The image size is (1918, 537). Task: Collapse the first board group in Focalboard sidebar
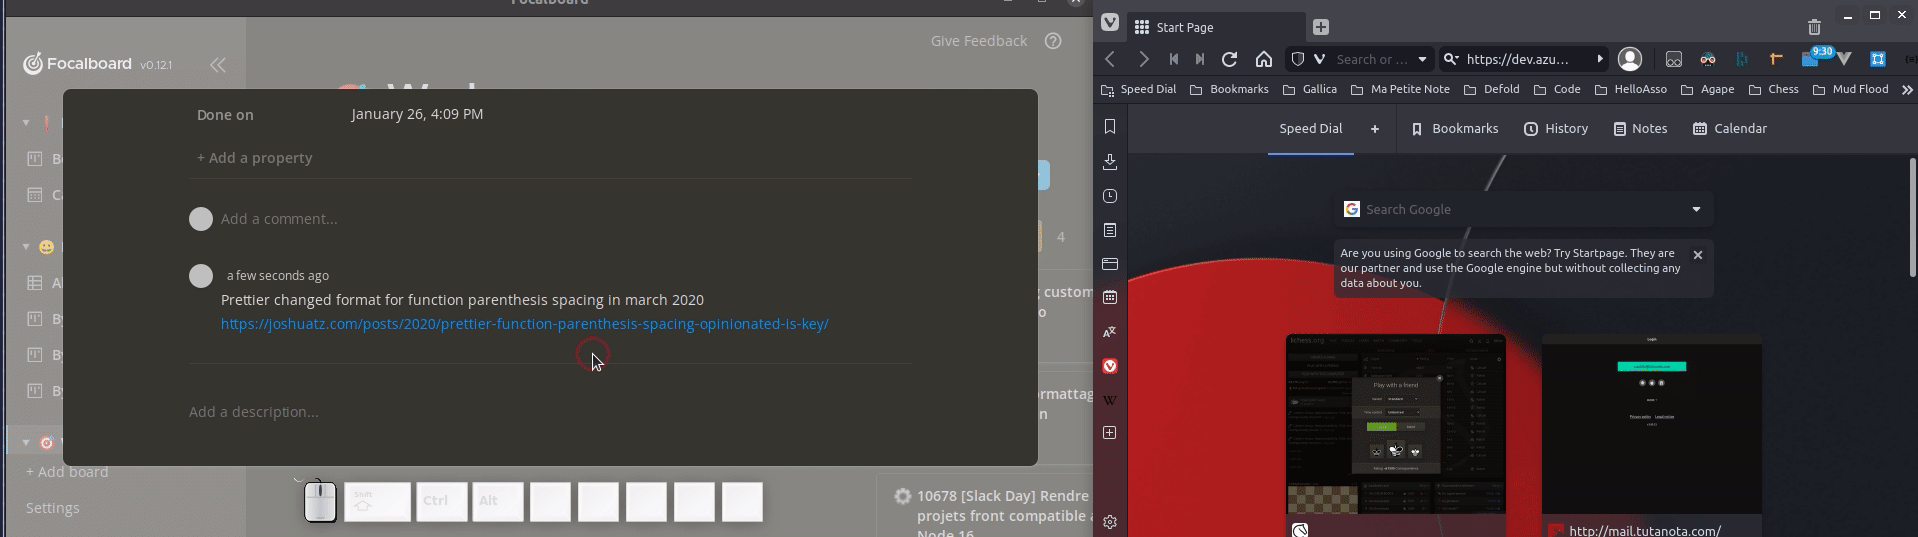coord(26,123)
